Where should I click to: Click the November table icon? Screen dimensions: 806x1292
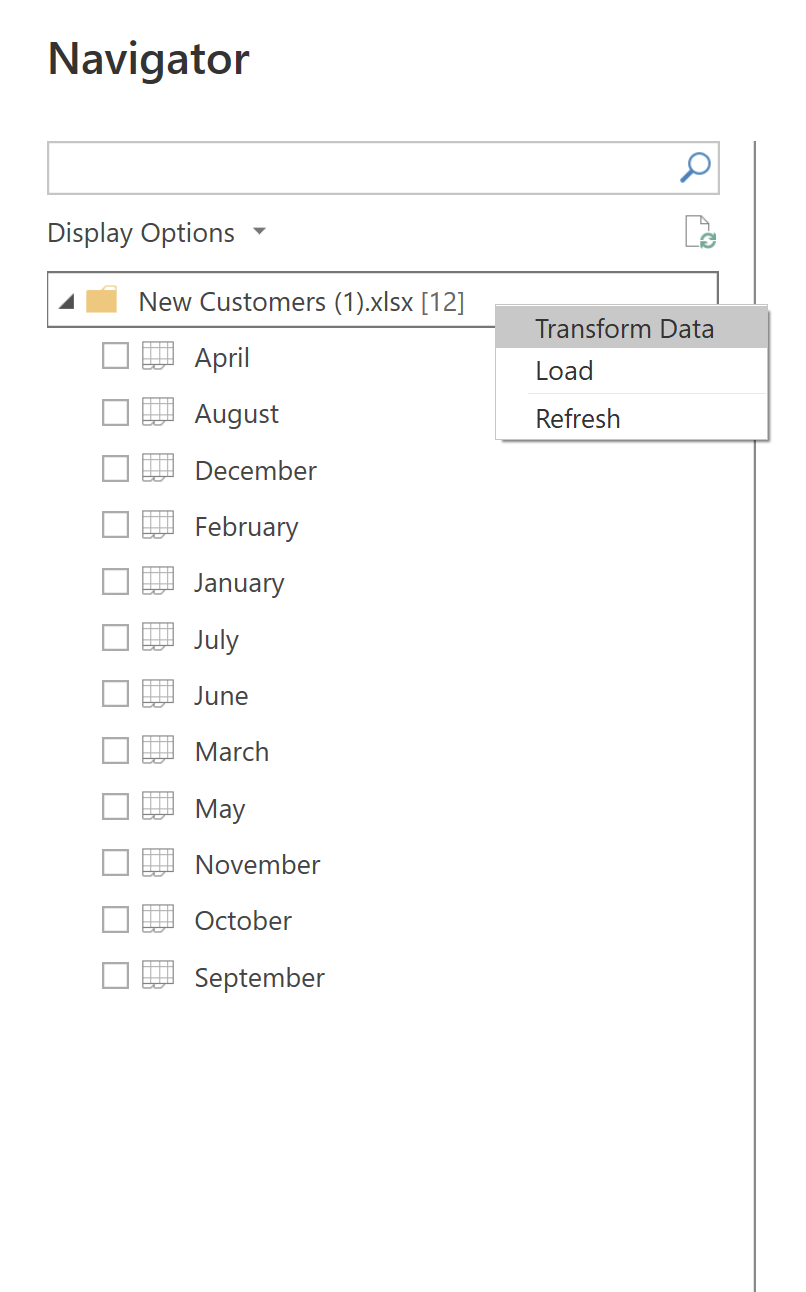(x=158, y=863)
